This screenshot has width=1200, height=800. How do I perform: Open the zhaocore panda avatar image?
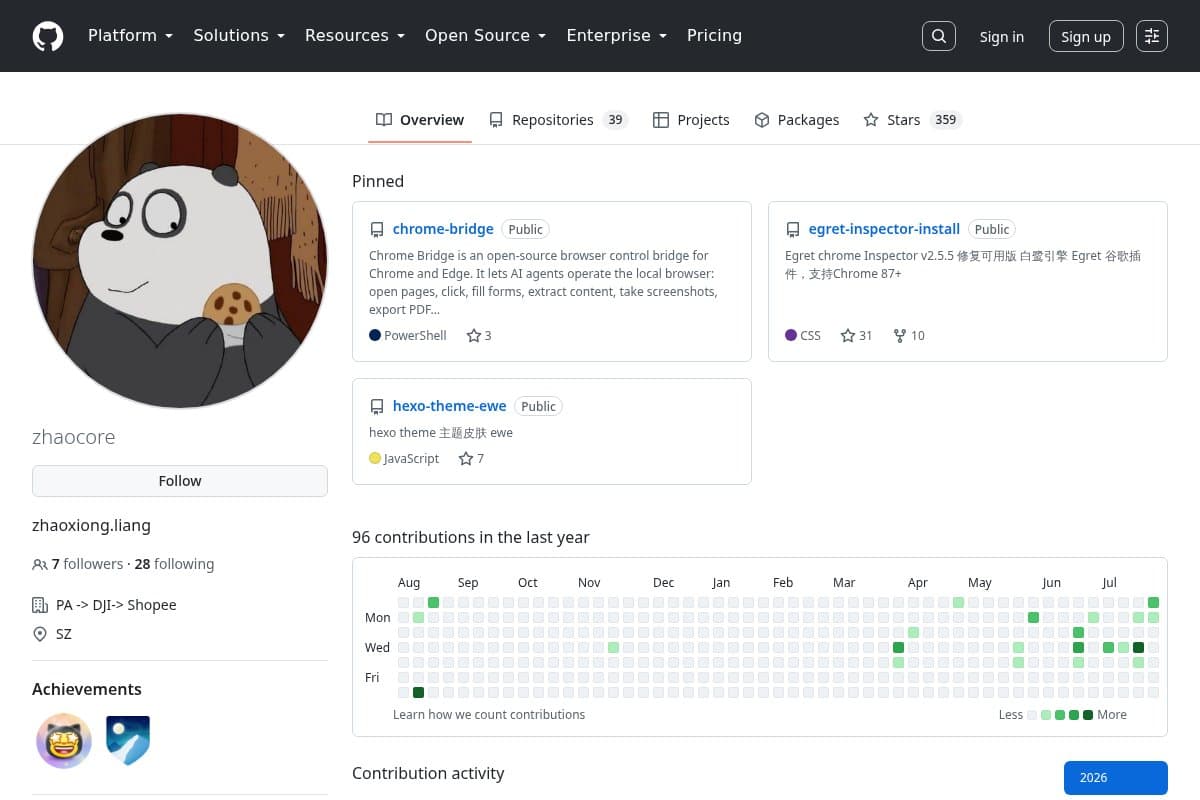[180, 260]
